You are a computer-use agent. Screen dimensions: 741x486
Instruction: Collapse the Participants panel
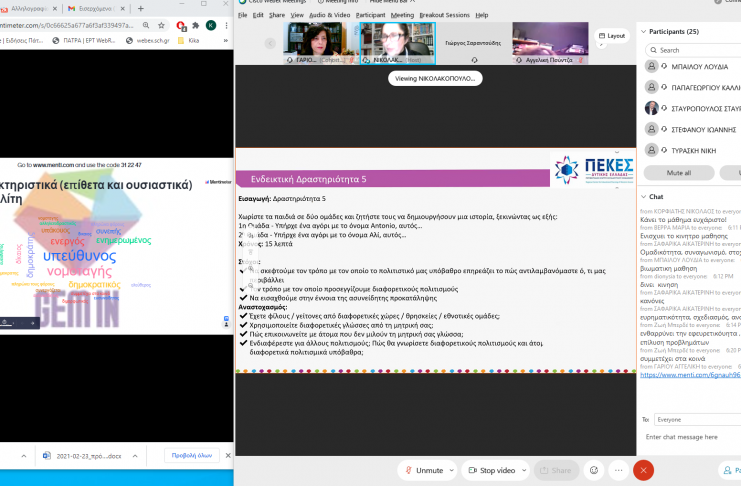(x=644, y=31)
